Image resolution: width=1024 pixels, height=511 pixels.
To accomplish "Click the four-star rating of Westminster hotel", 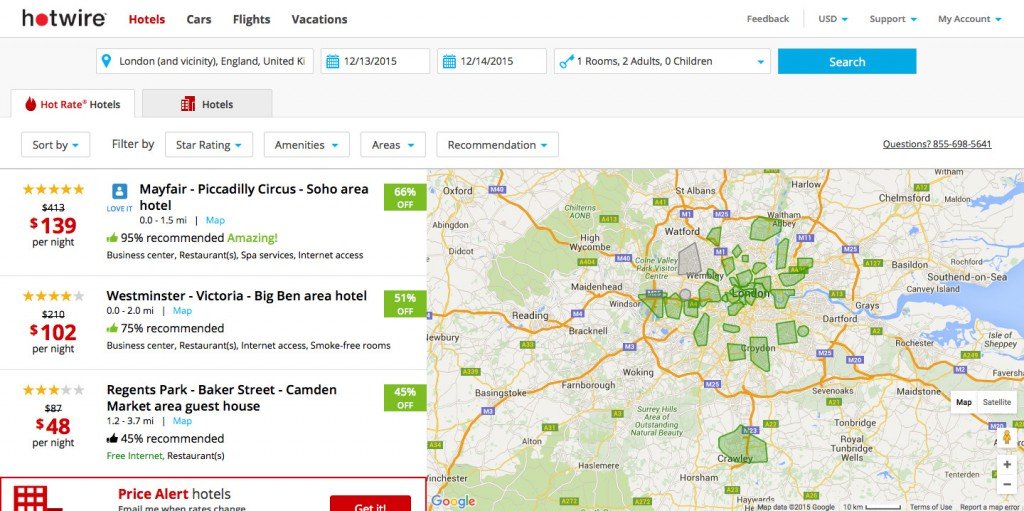I will pos(54,296).
